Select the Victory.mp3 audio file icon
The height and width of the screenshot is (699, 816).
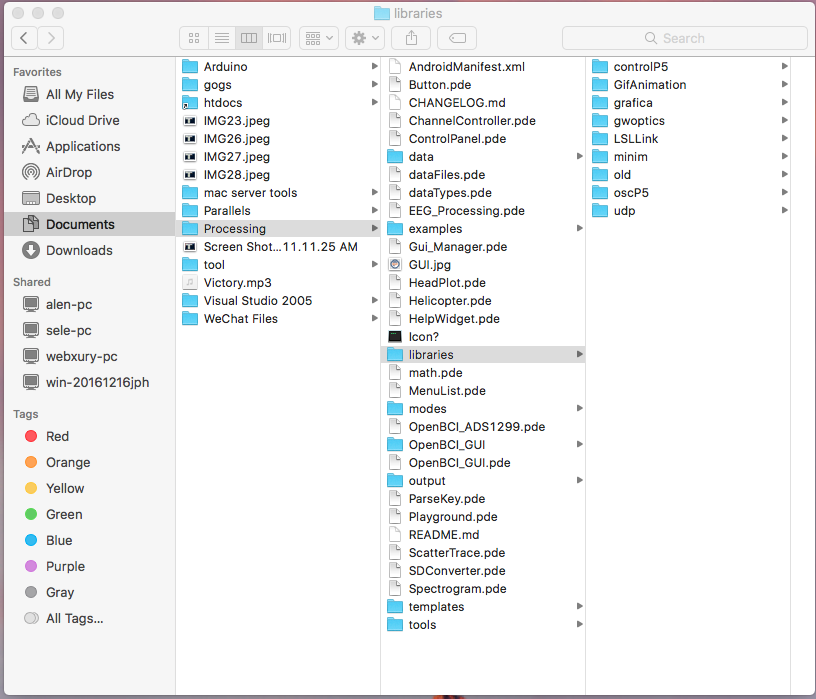pyautogui.click(x=190, y=283)
